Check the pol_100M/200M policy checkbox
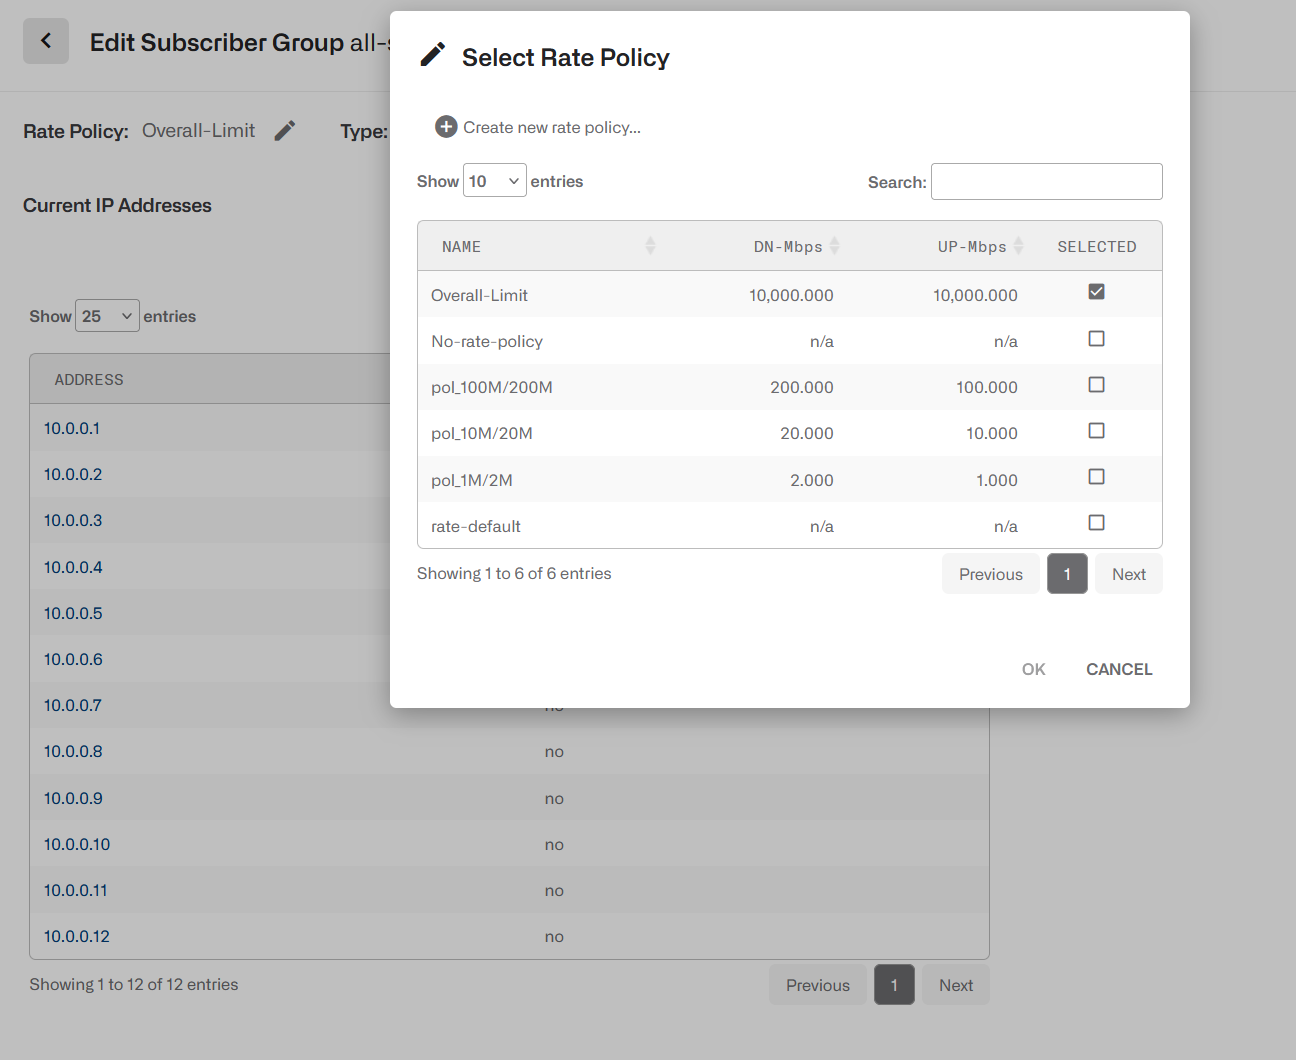This screenshot has height=1060, width=1296. point(1096,385)
